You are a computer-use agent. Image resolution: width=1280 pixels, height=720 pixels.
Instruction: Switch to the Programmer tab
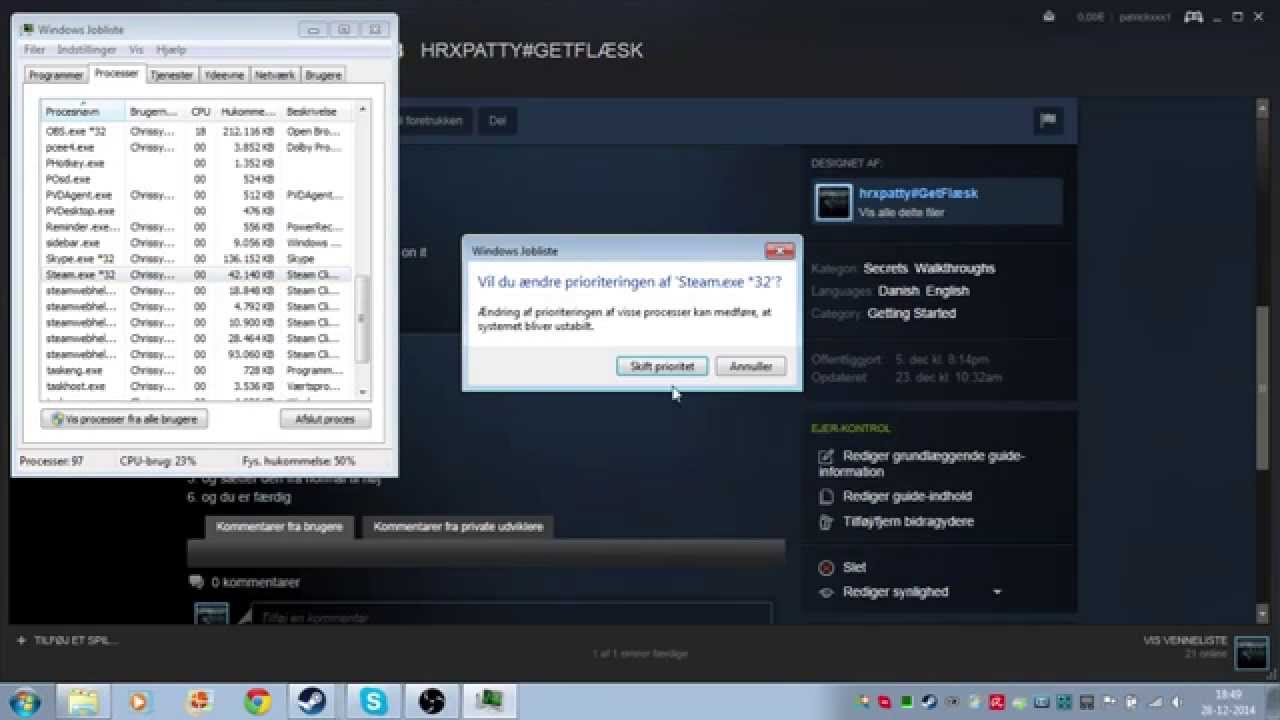click(56, 75)
